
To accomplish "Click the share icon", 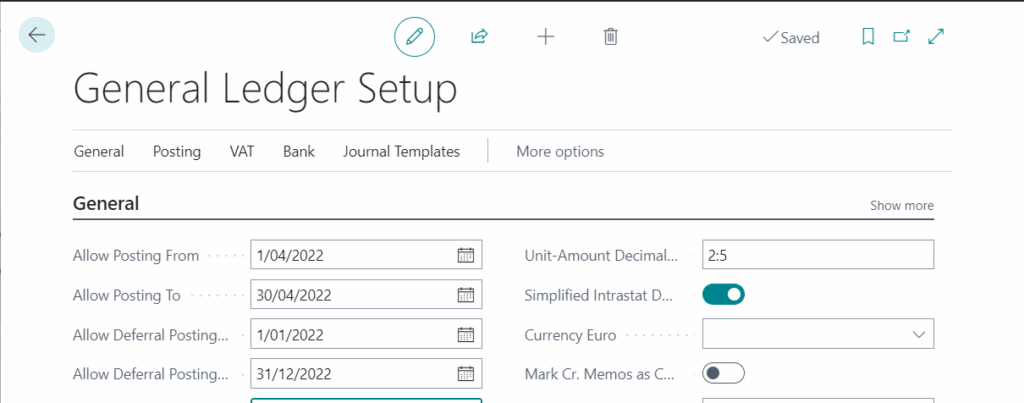I will [x=479, y=37].
